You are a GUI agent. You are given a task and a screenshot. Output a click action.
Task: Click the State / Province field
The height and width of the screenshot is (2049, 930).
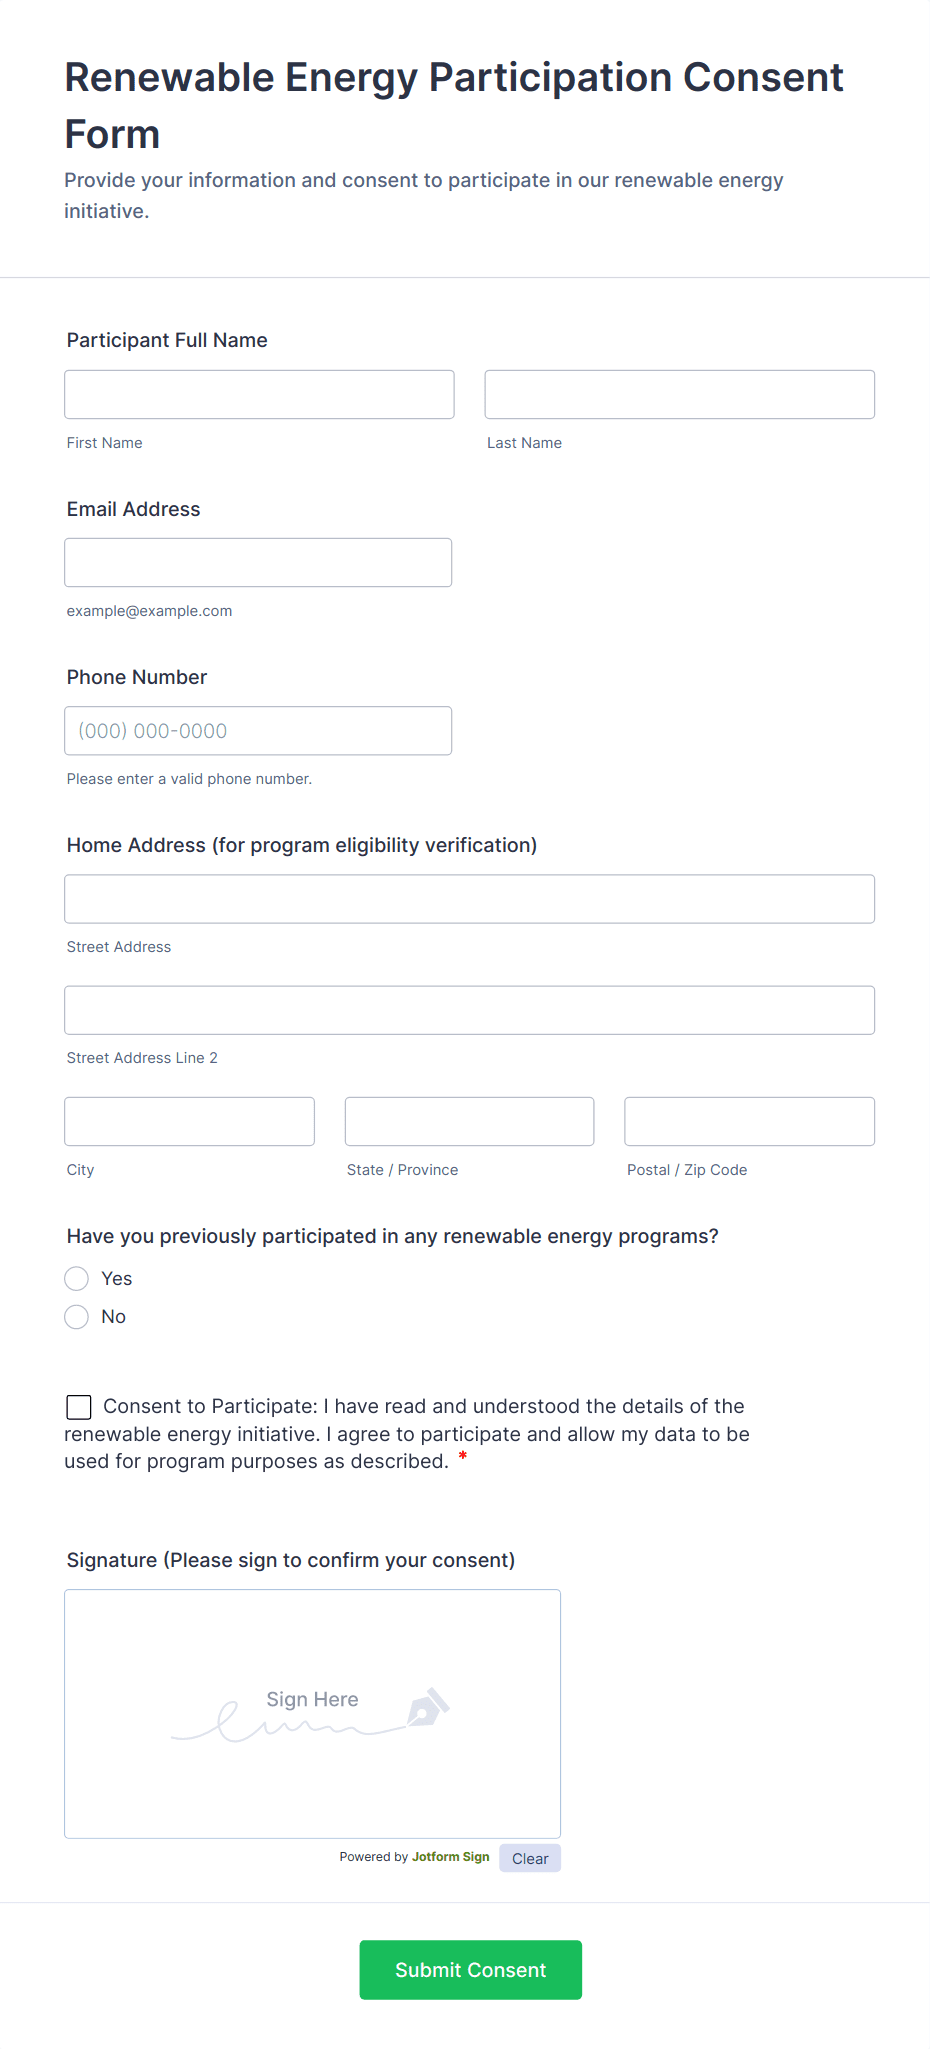(469, 1122)
